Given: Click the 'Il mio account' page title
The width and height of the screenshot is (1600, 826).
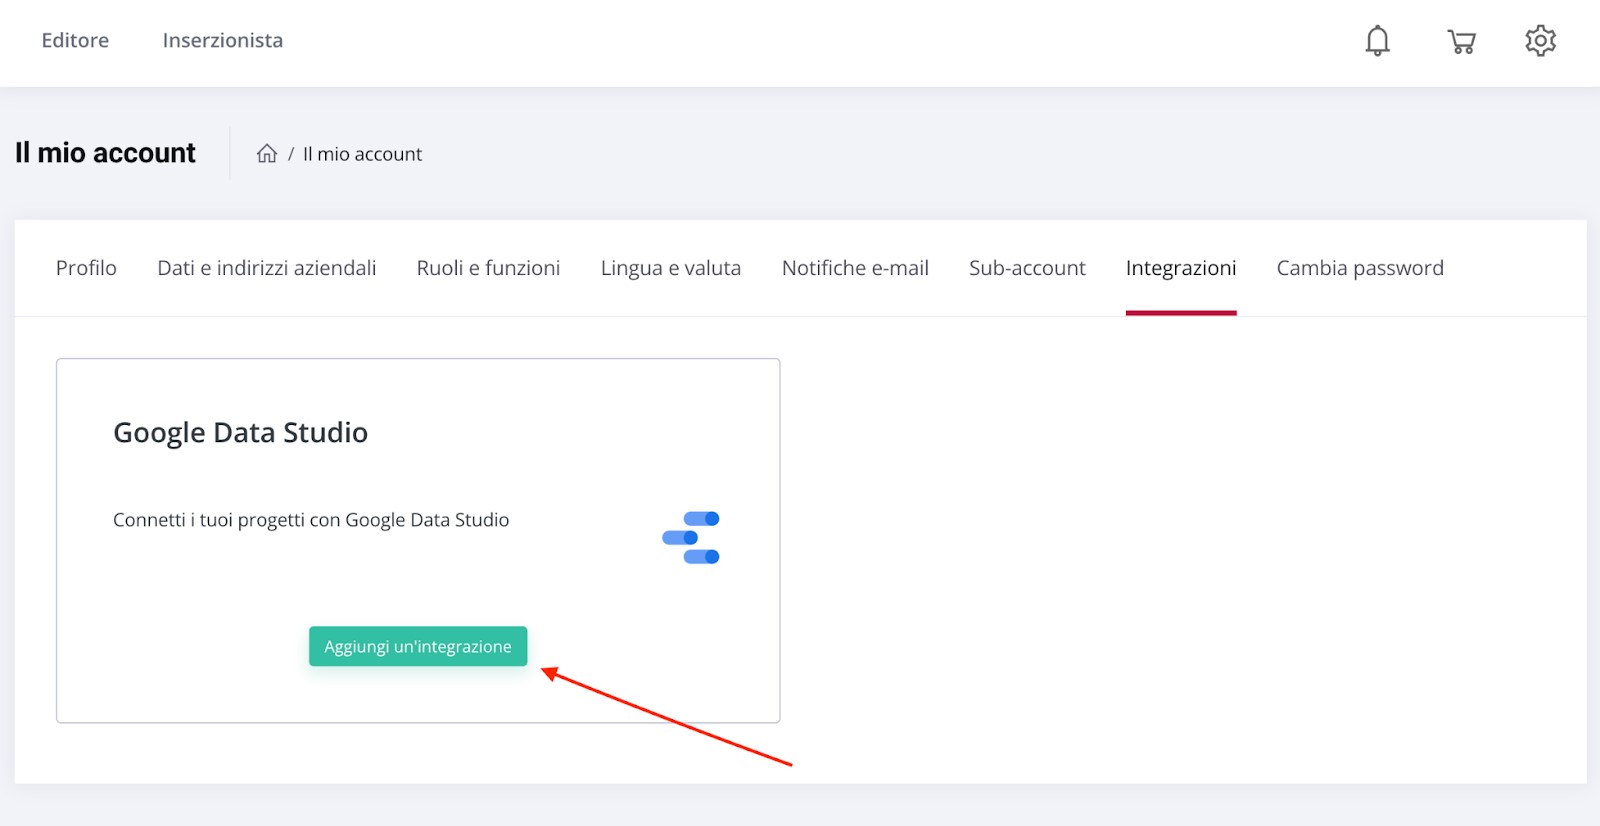Looking at the screenshot, I should coord(105,153).
